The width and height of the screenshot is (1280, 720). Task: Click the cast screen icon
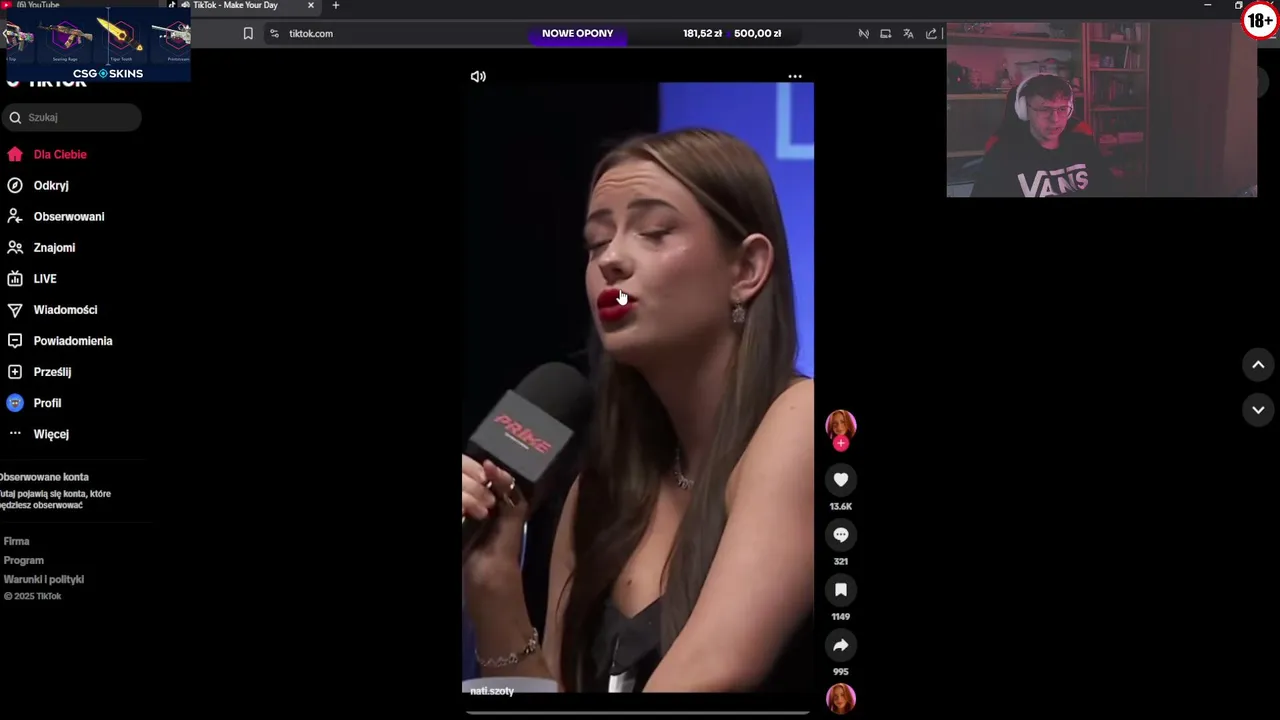tap(885, 33)
